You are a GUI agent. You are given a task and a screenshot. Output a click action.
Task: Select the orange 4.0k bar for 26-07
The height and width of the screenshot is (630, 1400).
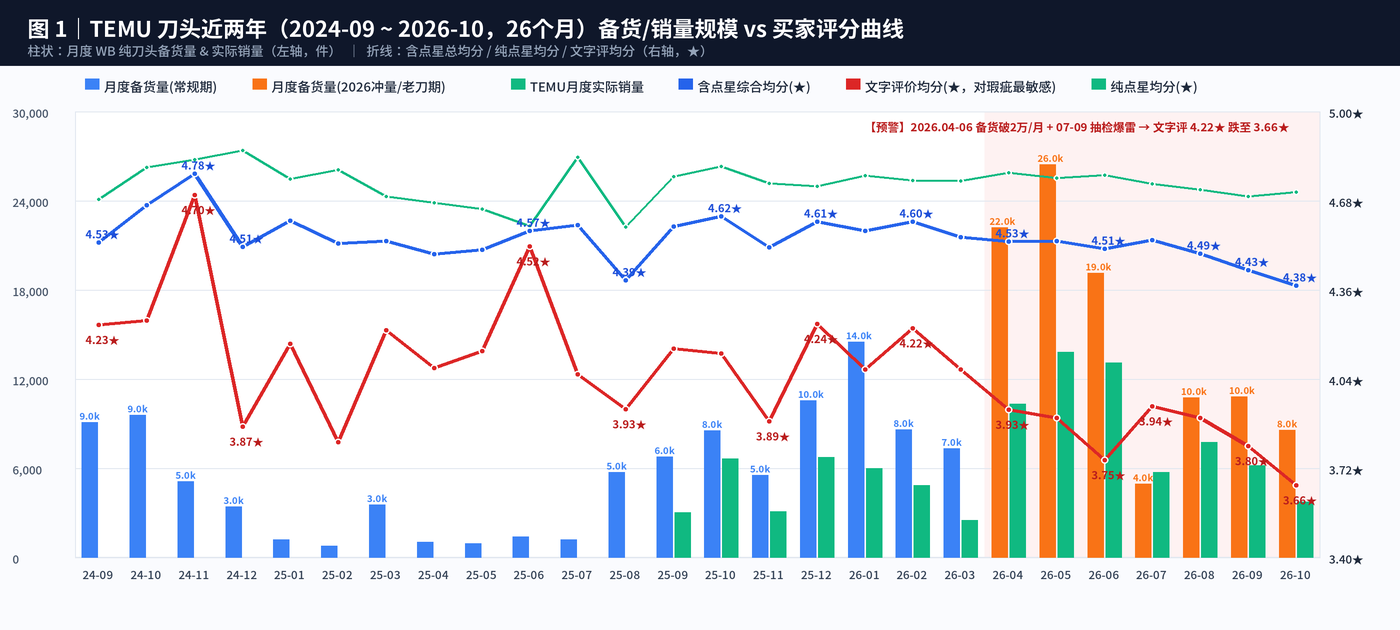[1144, 520]
